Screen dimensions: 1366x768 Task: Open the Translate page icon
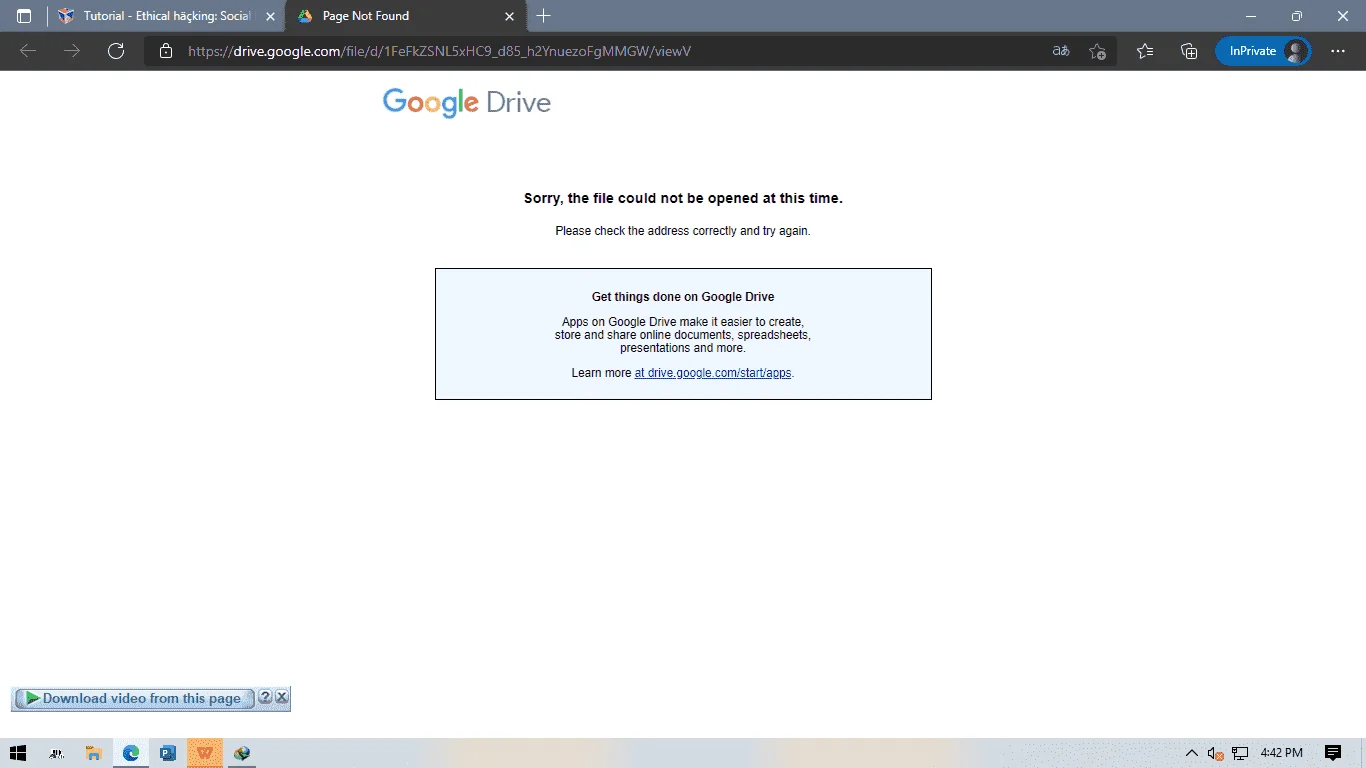pos(1061,51)
